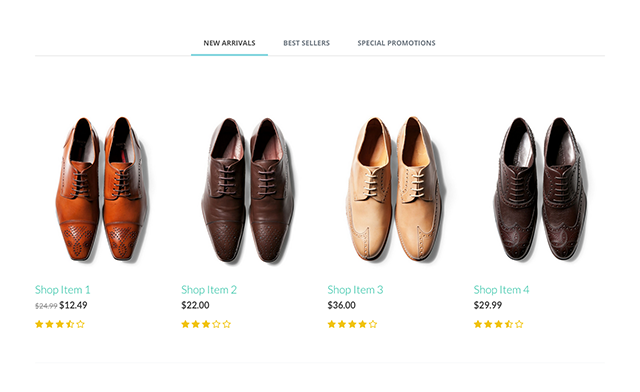Click the first star under Shop Item 4
The height and width of the screenshot is (392, 640).
pos(478,324)
